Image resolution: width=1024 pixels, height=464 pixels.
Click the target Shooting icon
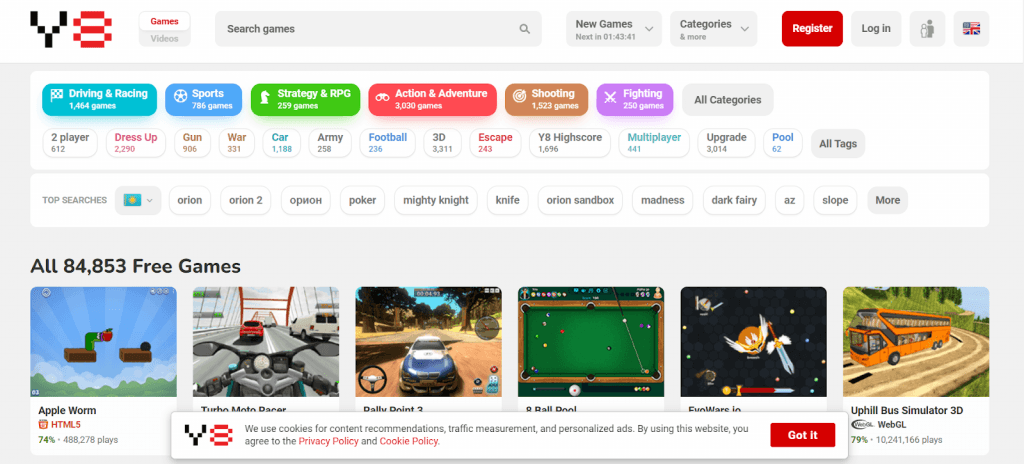click(x=519, y=97)
